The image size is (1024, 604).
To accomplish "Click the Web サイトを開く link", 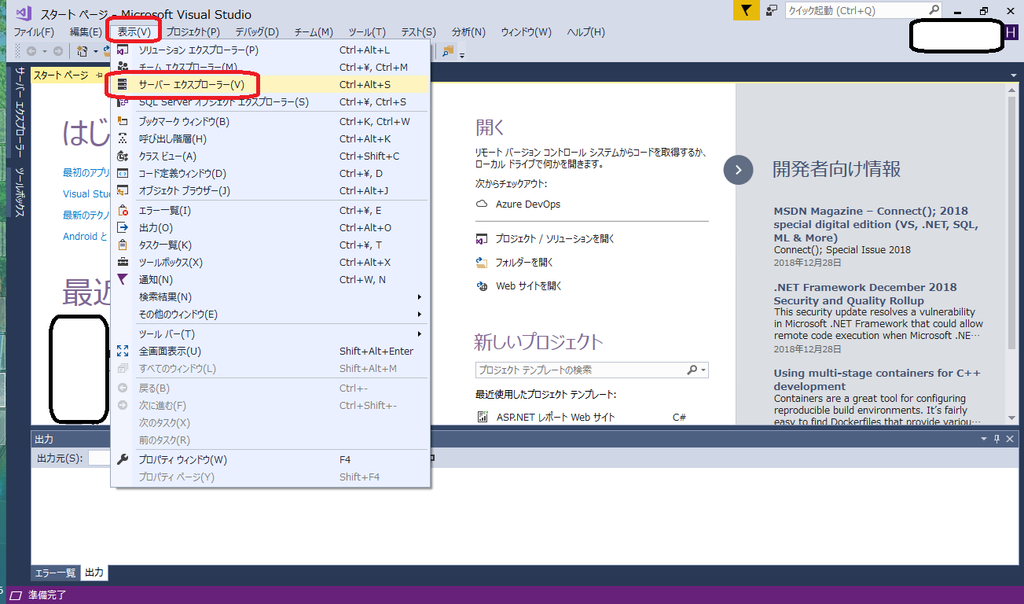I will click(x=528, y=286).
